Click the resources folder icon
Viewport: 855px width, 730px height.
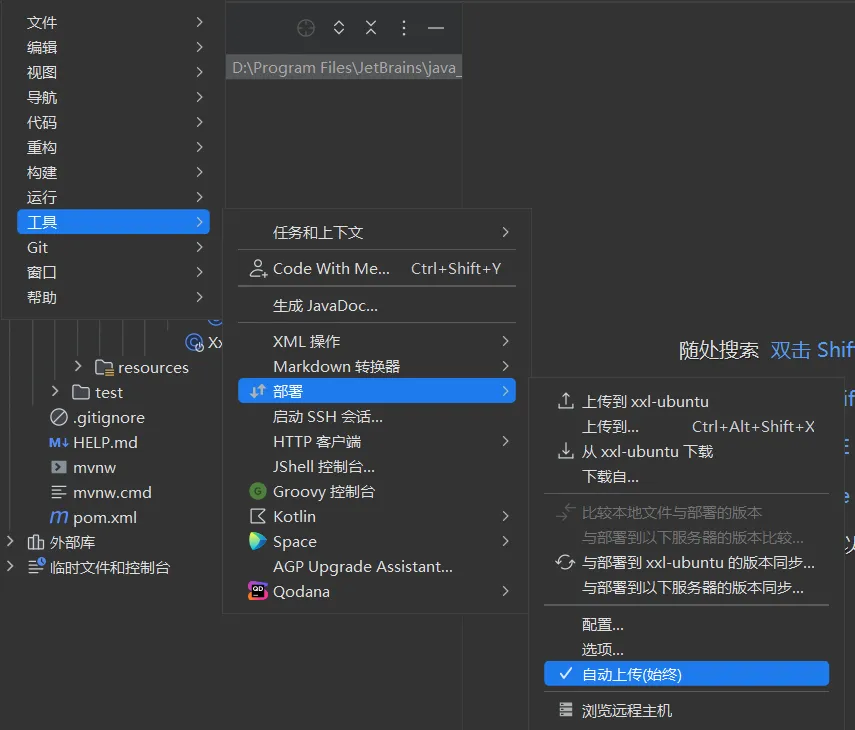[x=104, y=367]
